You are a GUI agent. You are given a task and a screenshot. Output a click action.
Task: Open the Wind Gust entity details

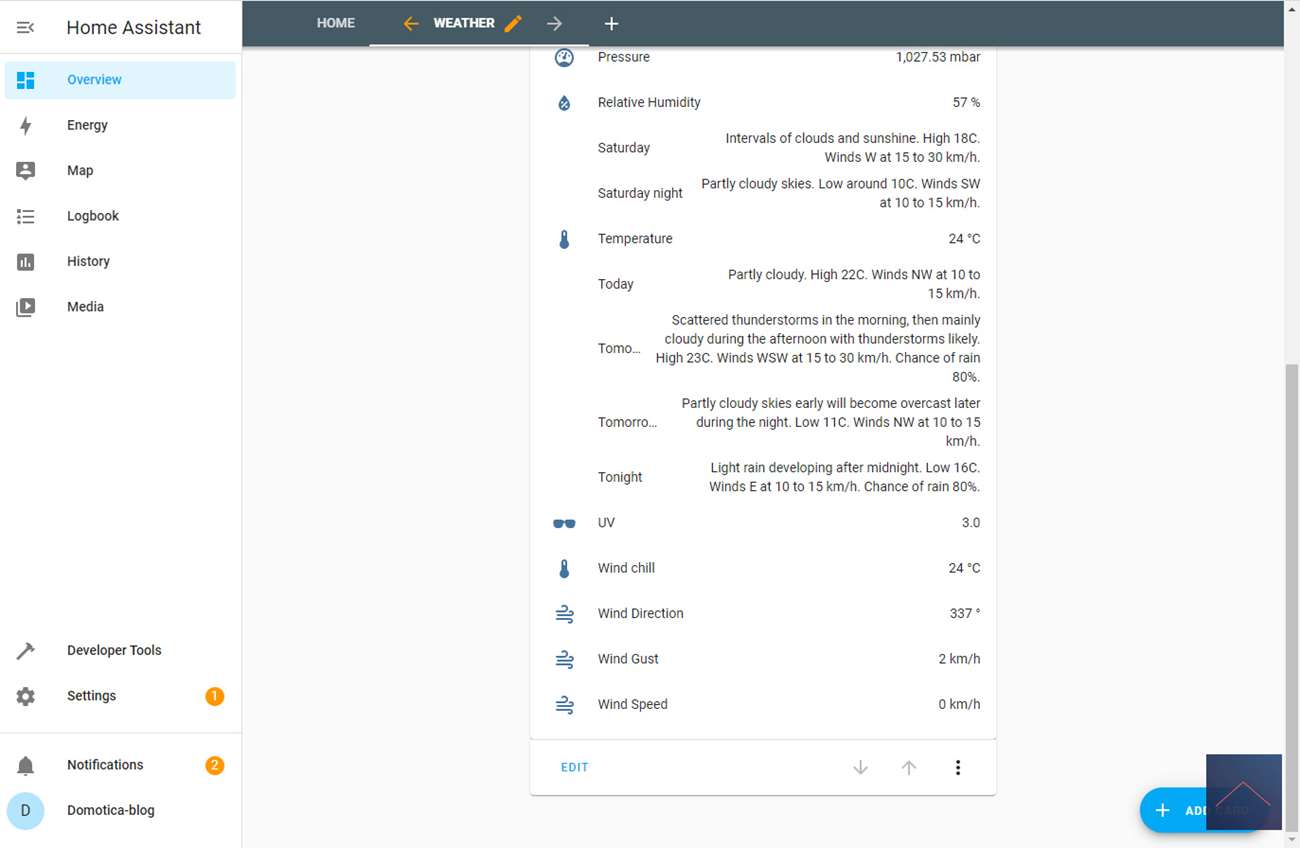tap(766, 659)
